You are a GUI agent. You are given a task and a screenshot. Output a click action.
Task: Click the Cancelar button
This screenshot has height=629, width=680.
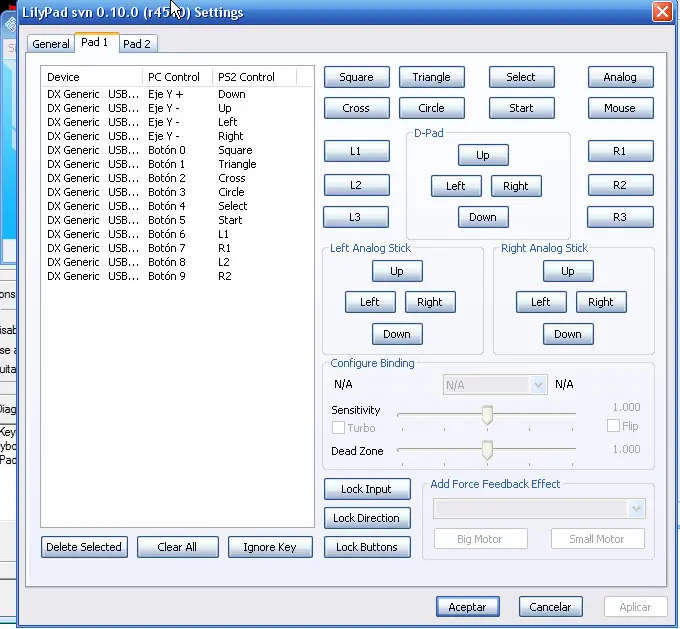pyautogui.click(x=551, y=606)
